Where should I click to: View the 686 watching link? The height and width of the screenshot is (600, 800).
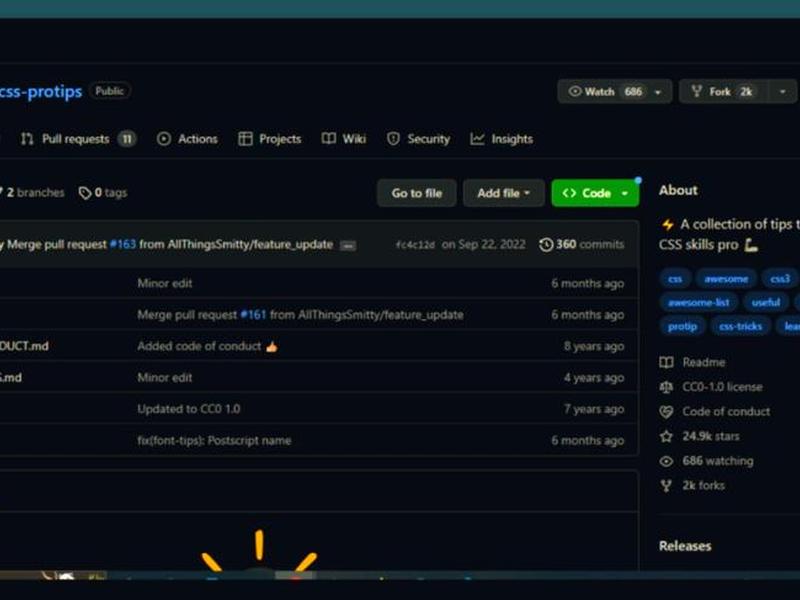coord(718,461)
